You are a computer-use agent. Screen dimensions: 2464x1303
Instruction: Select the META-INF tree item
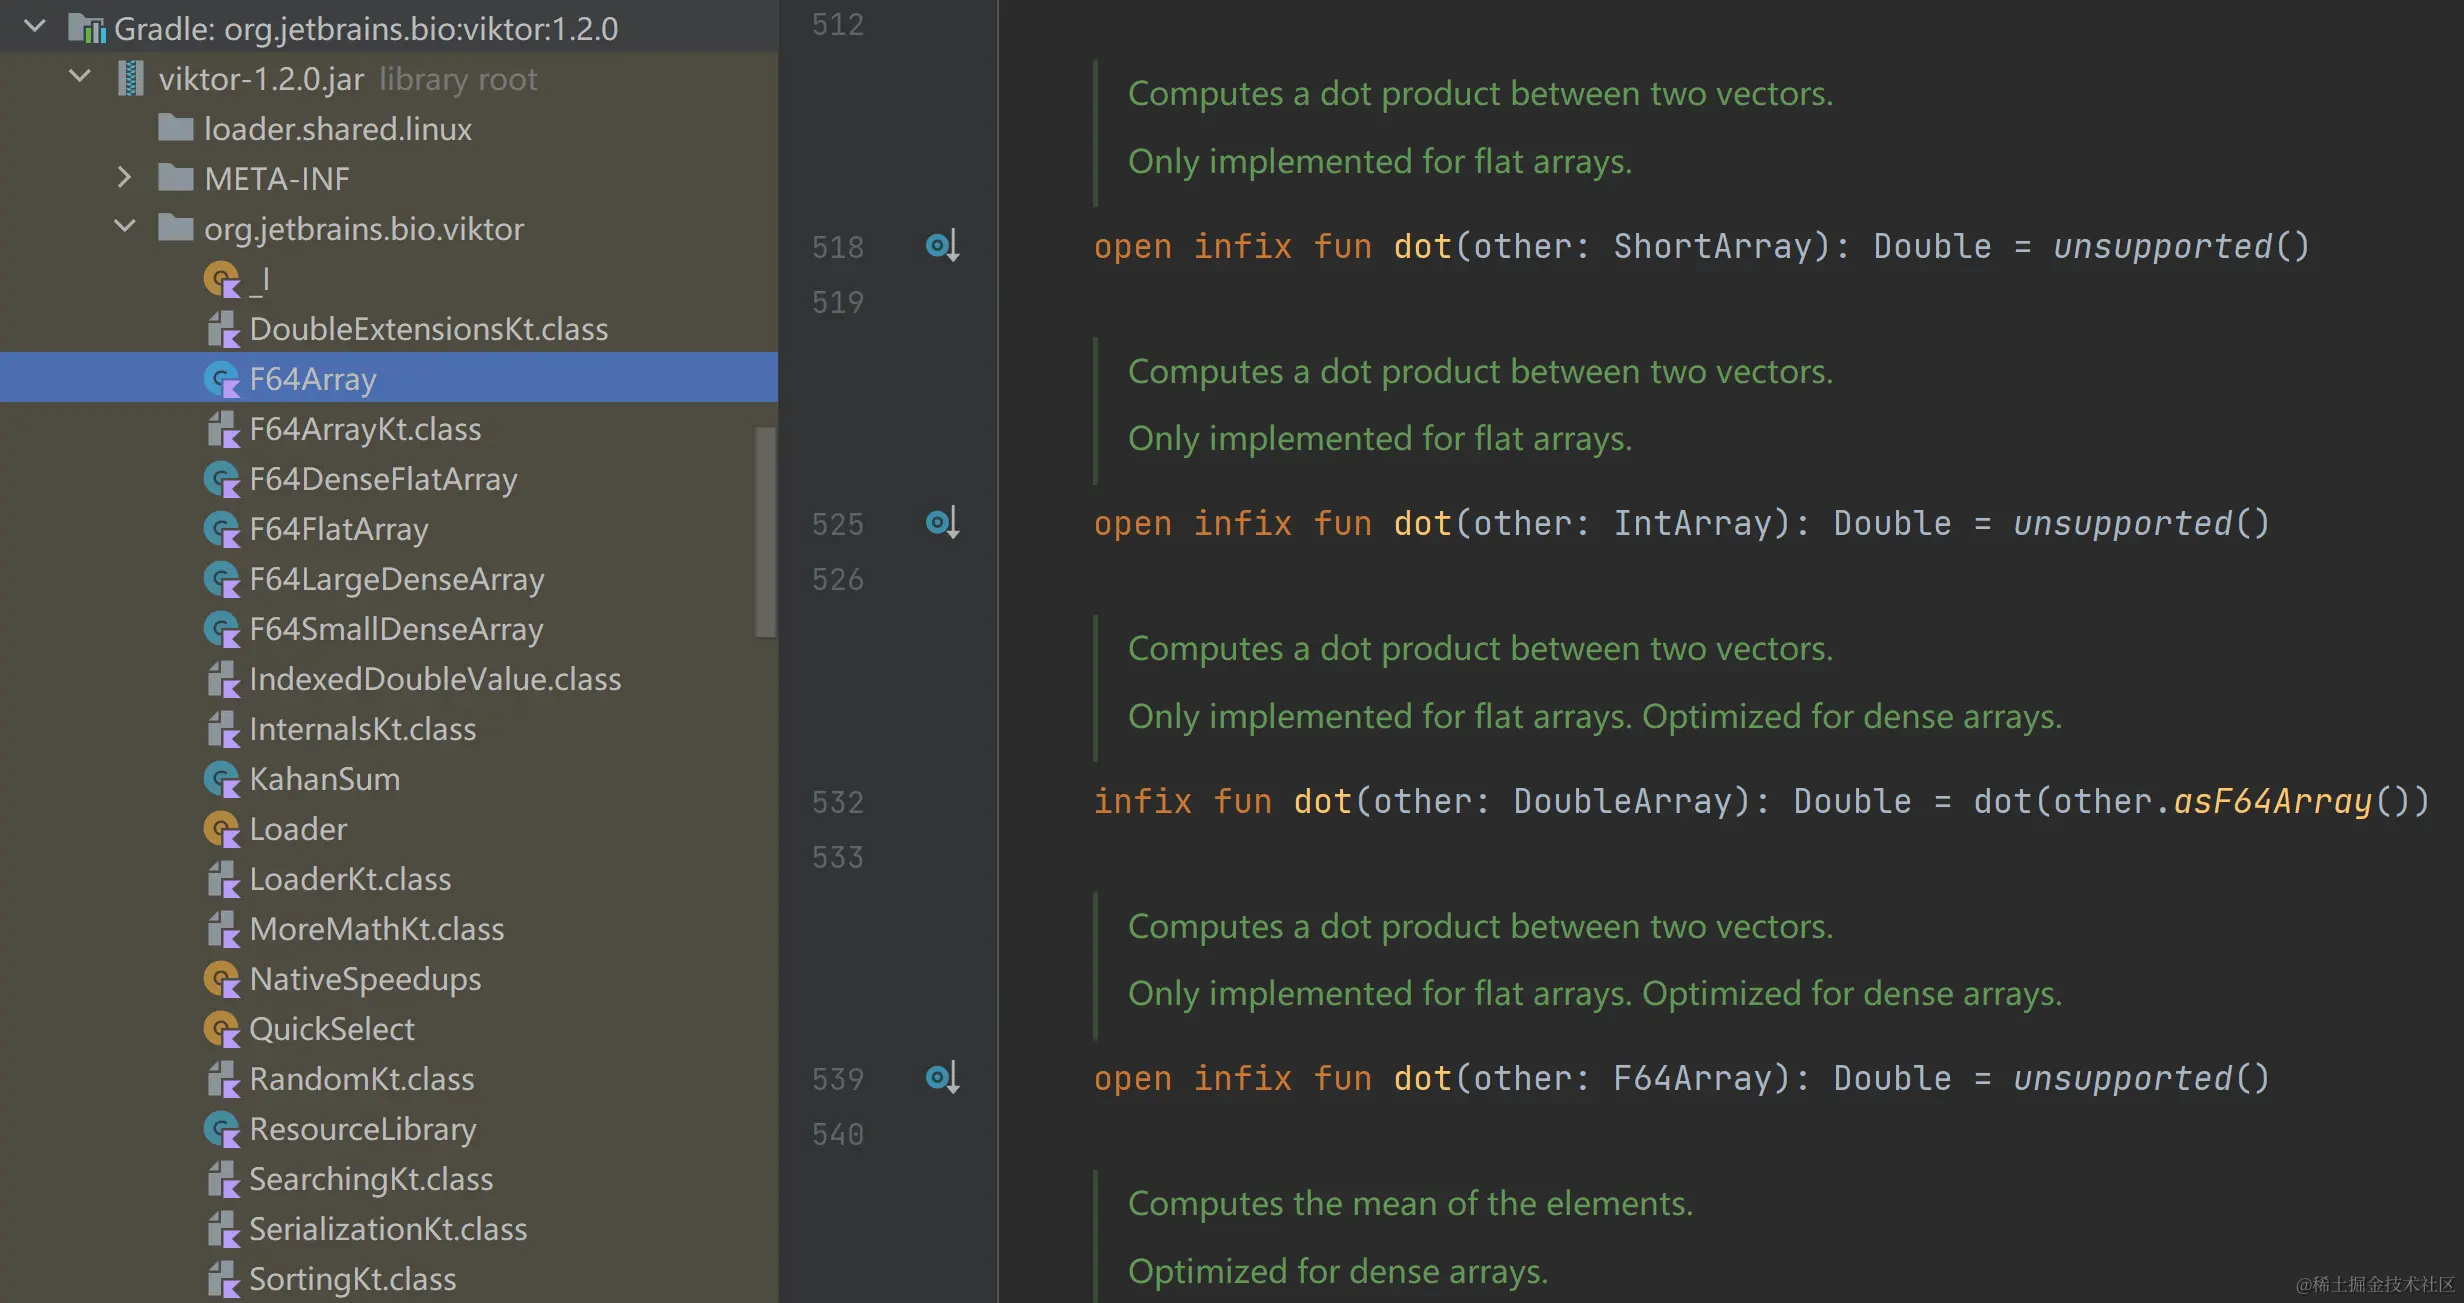click(277, 179)
